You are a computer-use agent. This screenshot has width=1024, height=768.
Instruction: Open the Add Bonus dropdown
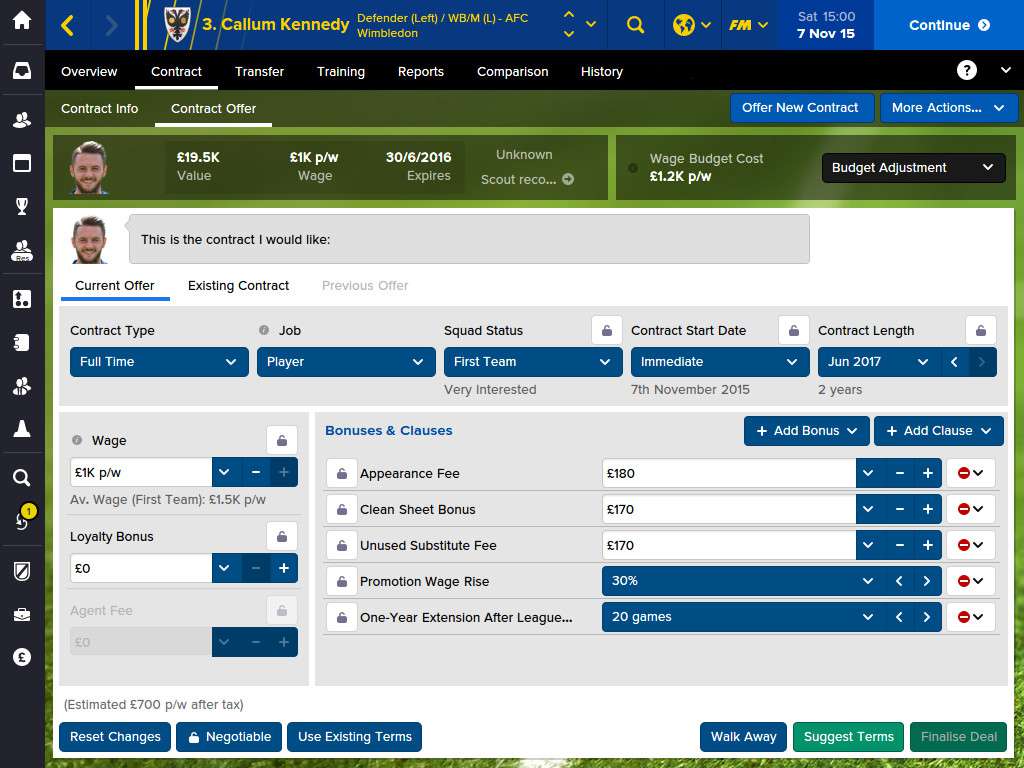806,430
